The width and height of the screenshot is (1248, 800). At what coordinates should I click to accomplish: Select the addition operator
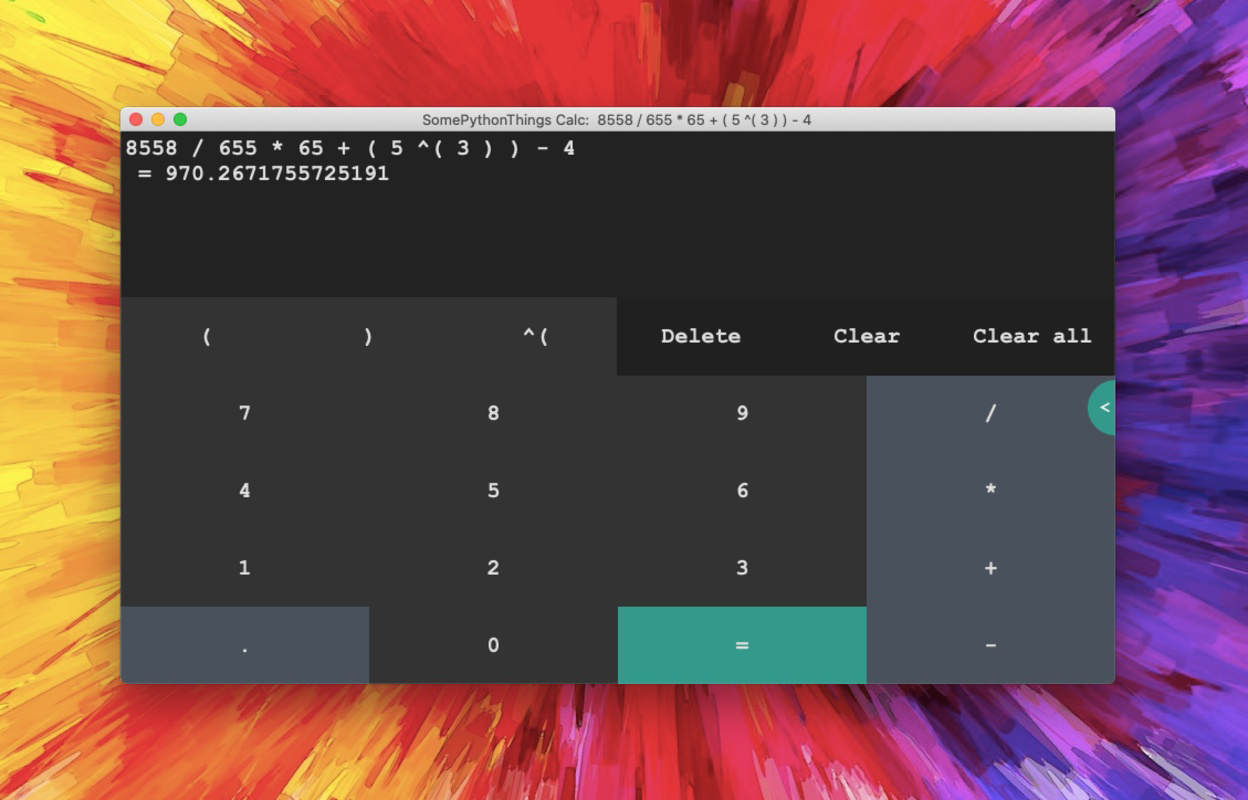[x=990, y=568]
